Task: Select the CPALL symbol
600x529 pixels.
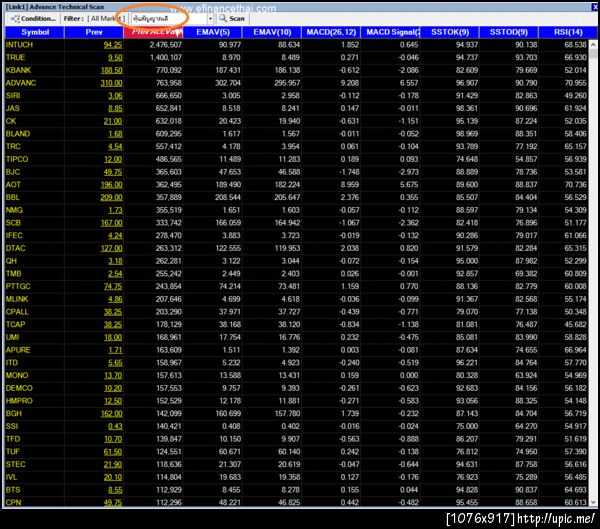Action: [17, 312]
